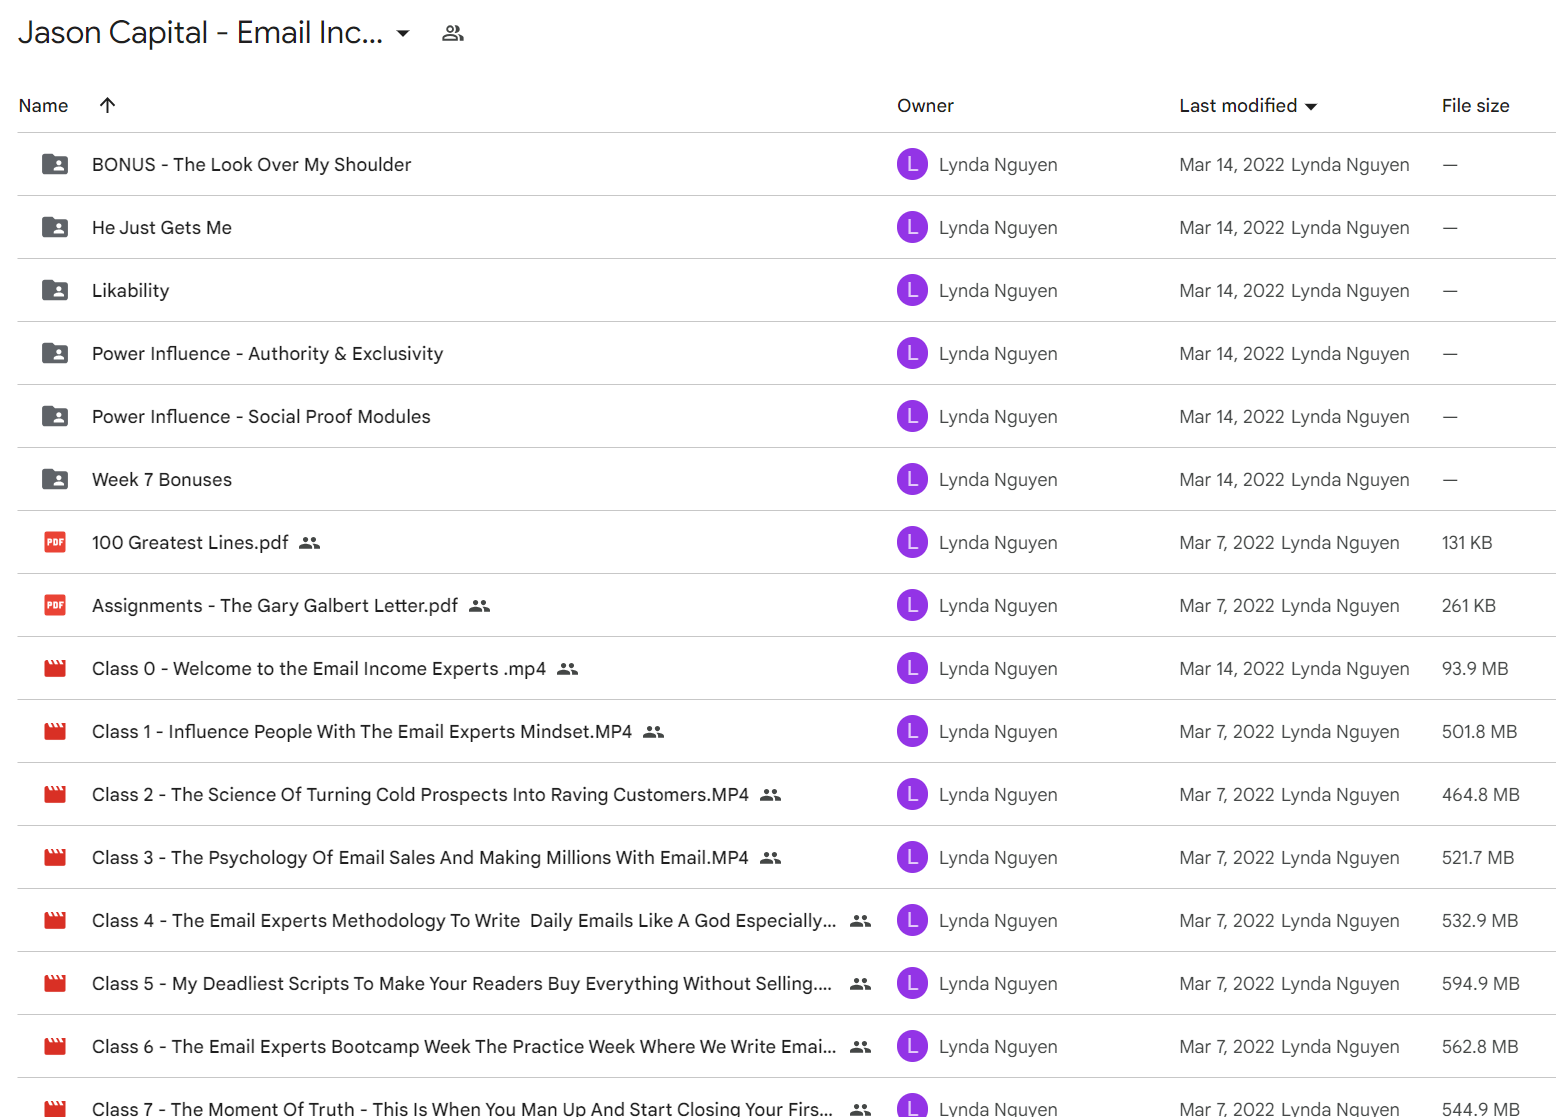Click the video icon for Class 1
The width and height of the screenshot is (1556, 1117).
coord(55,731)
